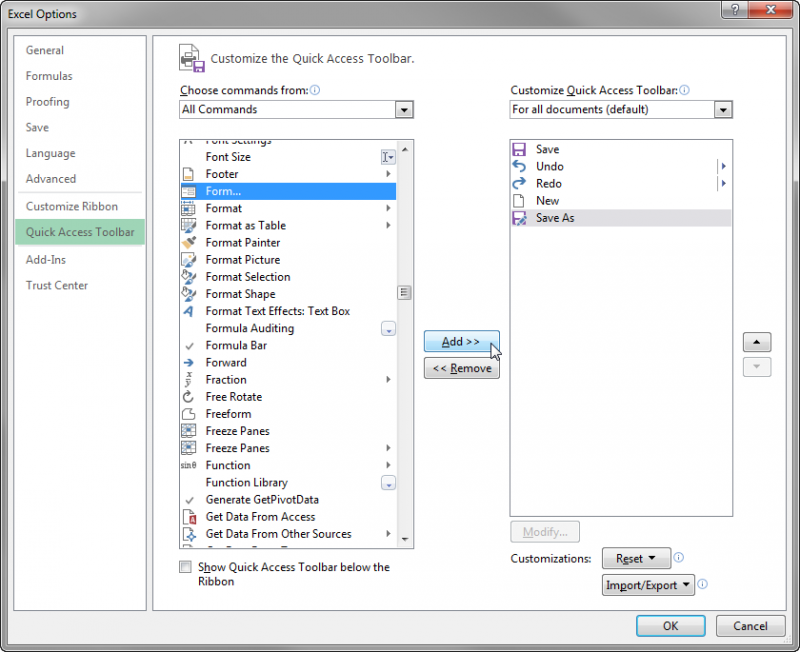Select Get Data From Other Sources icon
Screen dimensions: 800x652
pos(189,534)
